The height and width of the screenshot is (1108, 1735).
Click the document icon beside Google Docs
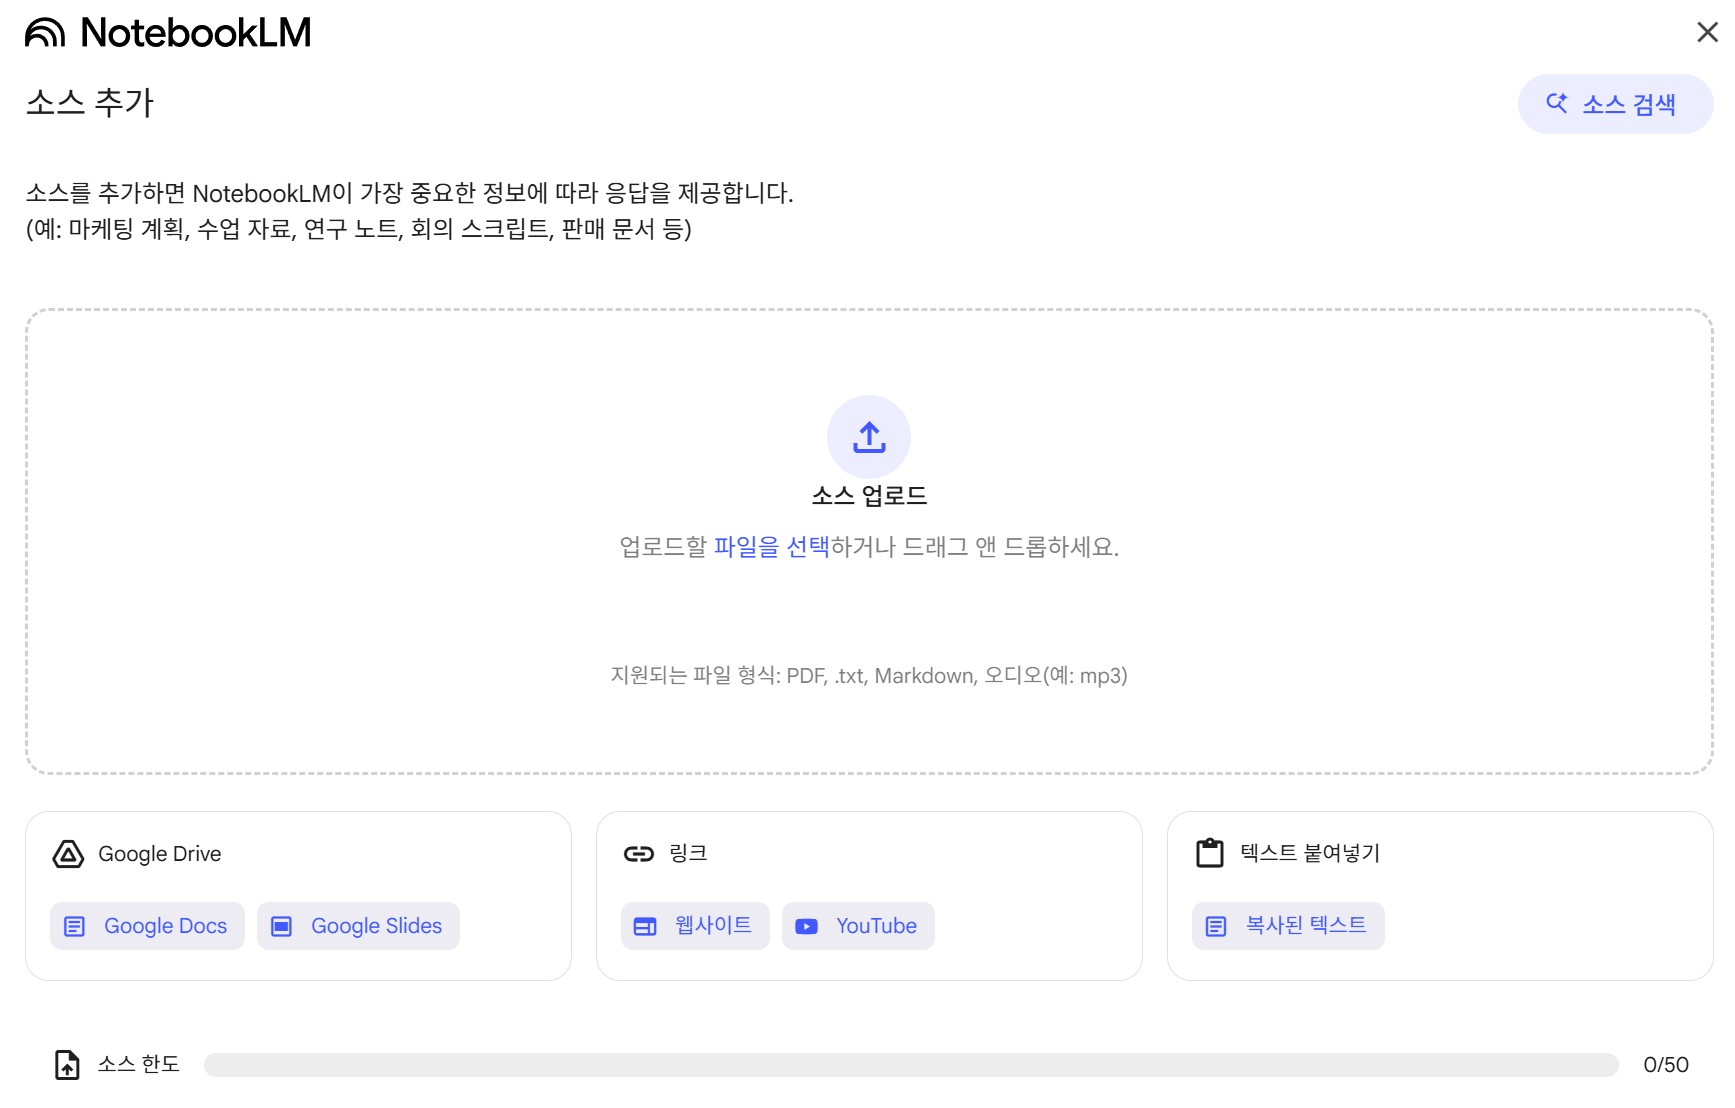click(74, 926)
